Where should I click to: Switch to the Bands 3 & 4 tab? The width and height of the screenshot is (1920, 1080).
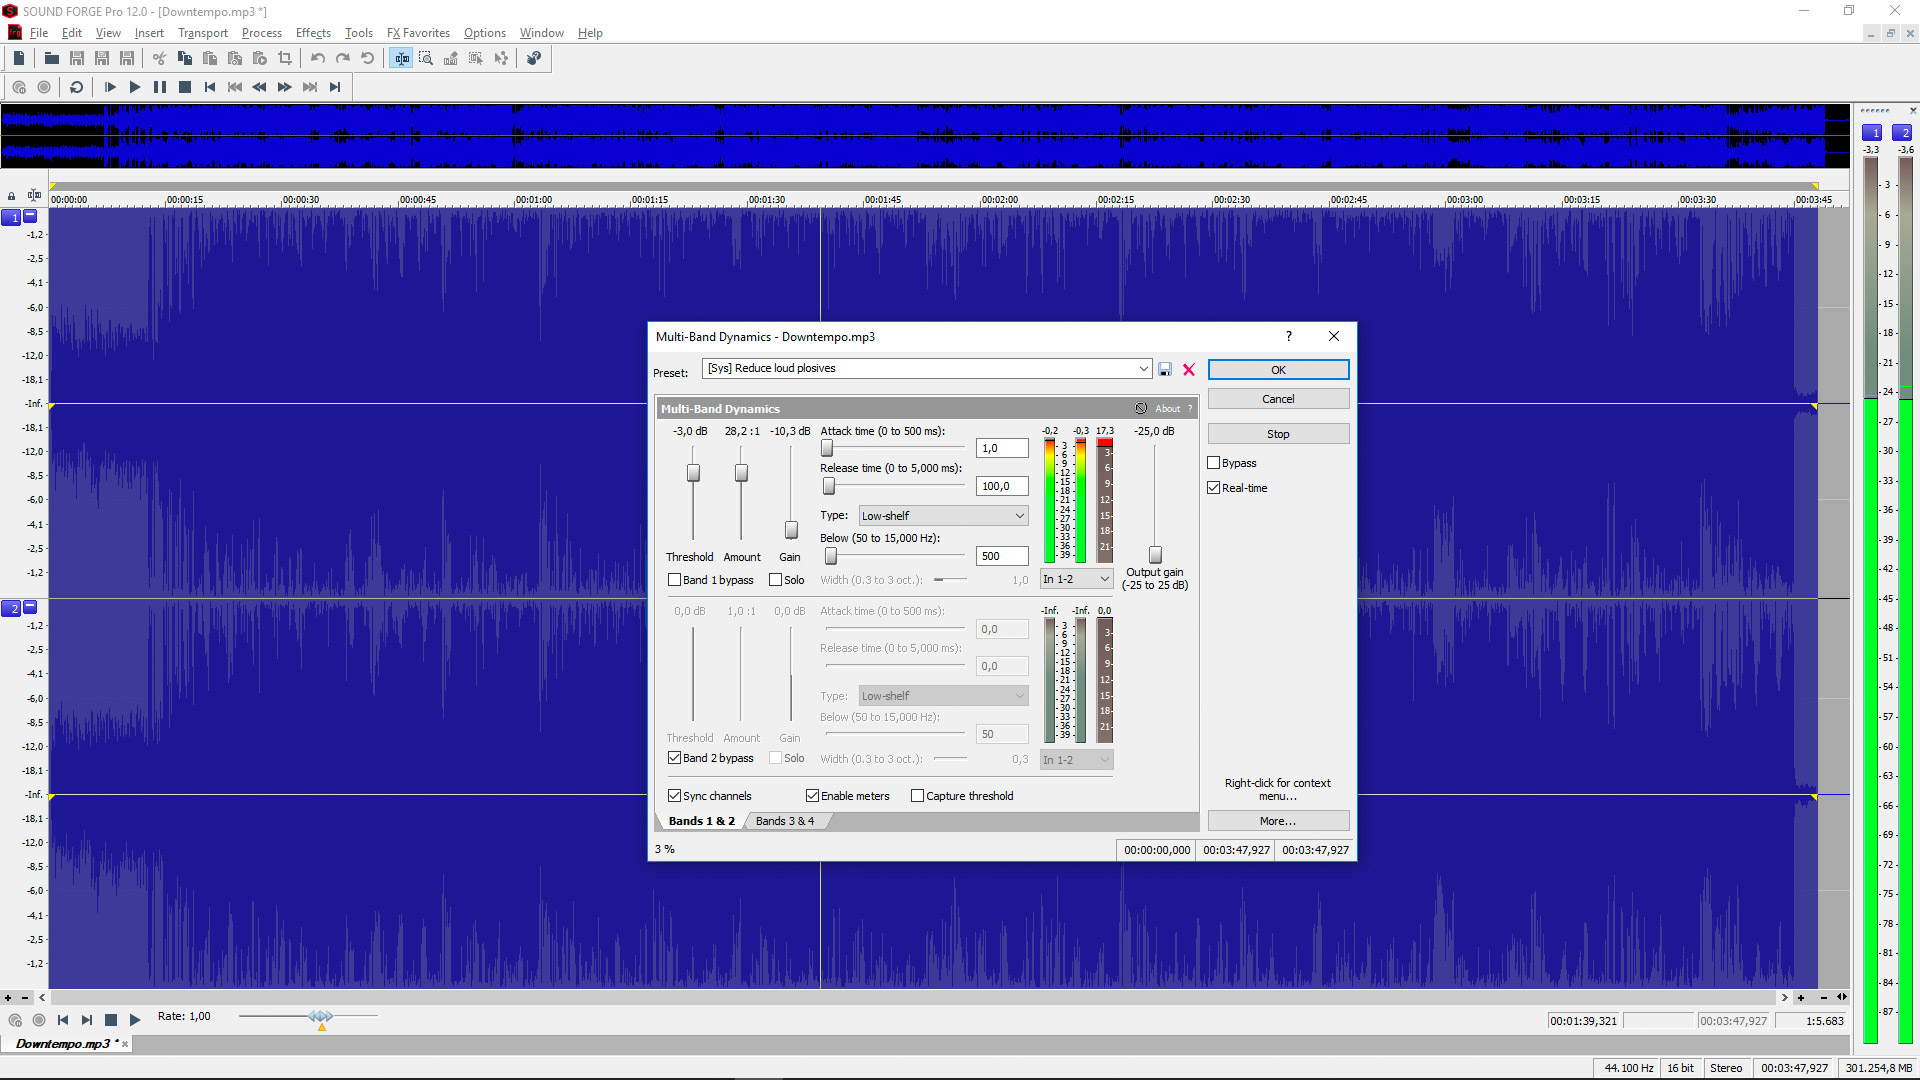pyautogui.click(x=786, y=820)
